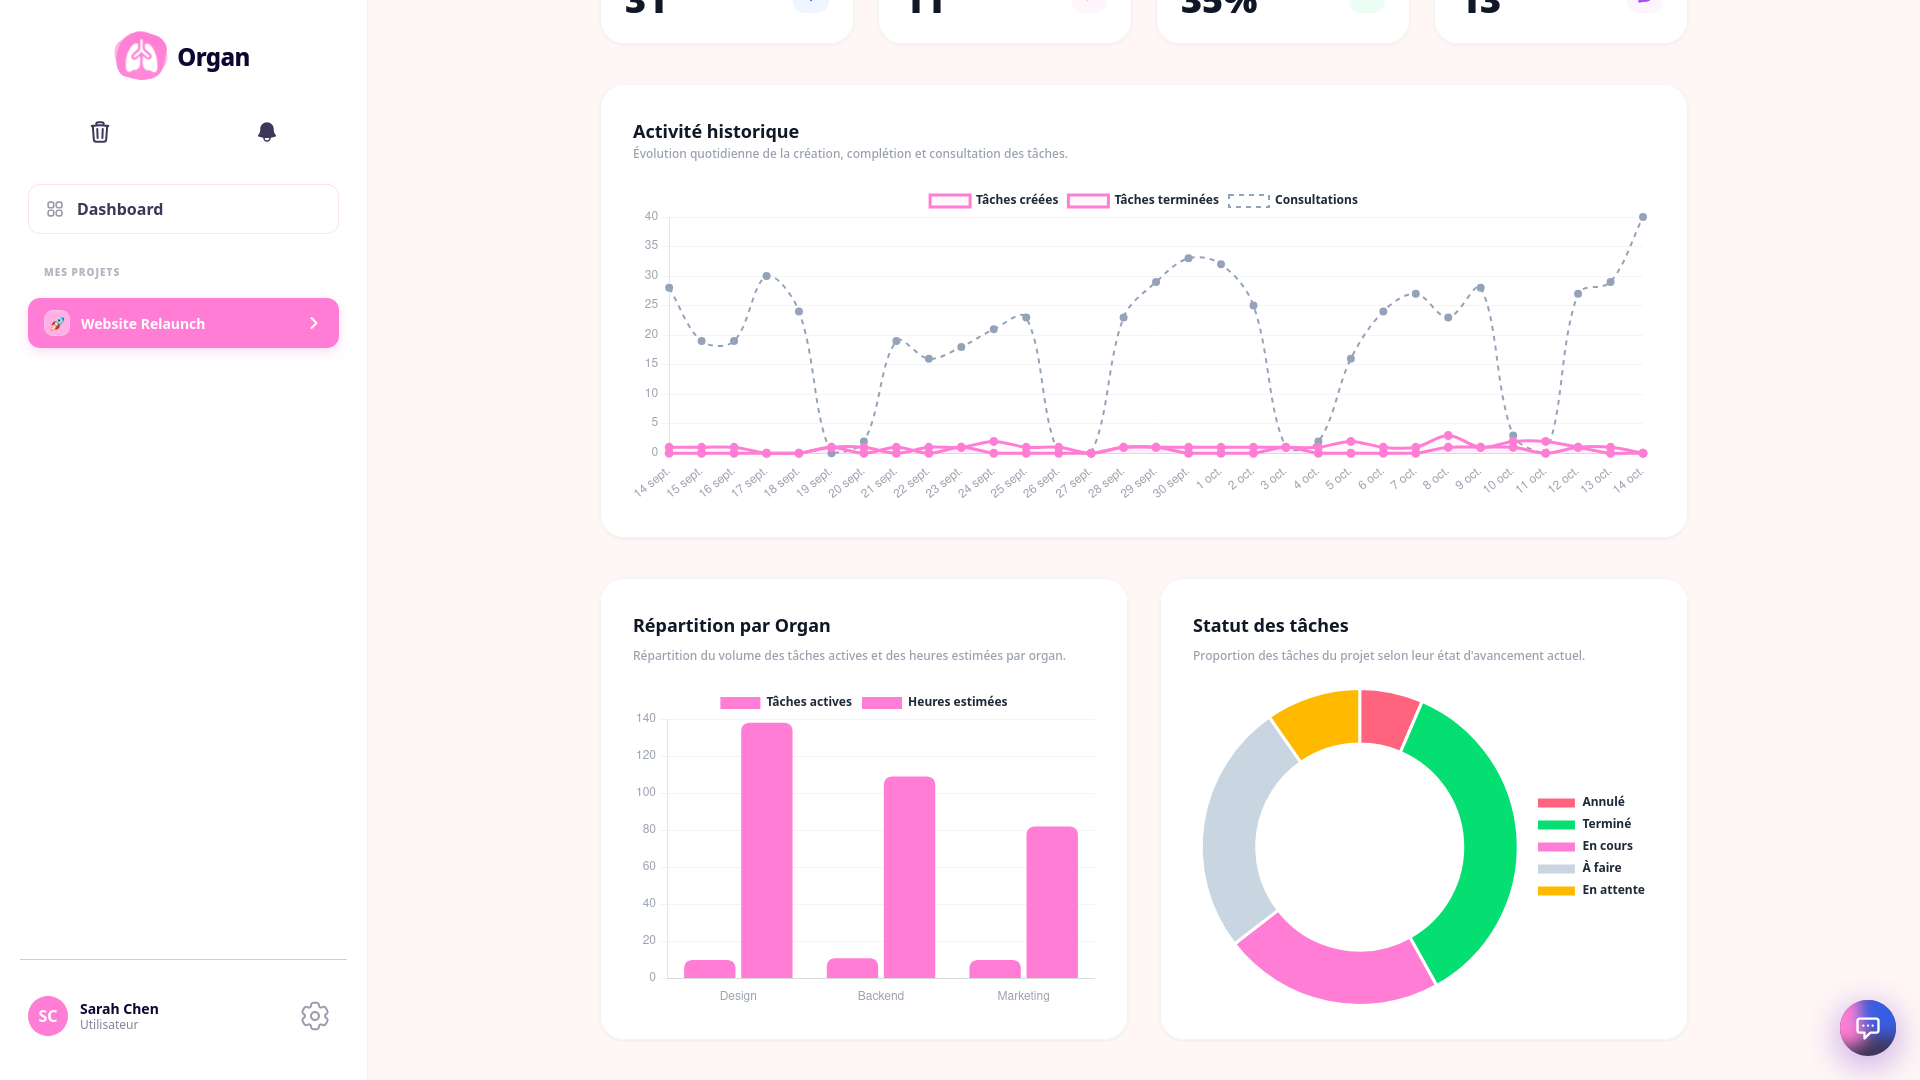This screenshot has height=1080, width=1920.
Task: Click the Backend estimated hours bar
Action: coord(909,877)
